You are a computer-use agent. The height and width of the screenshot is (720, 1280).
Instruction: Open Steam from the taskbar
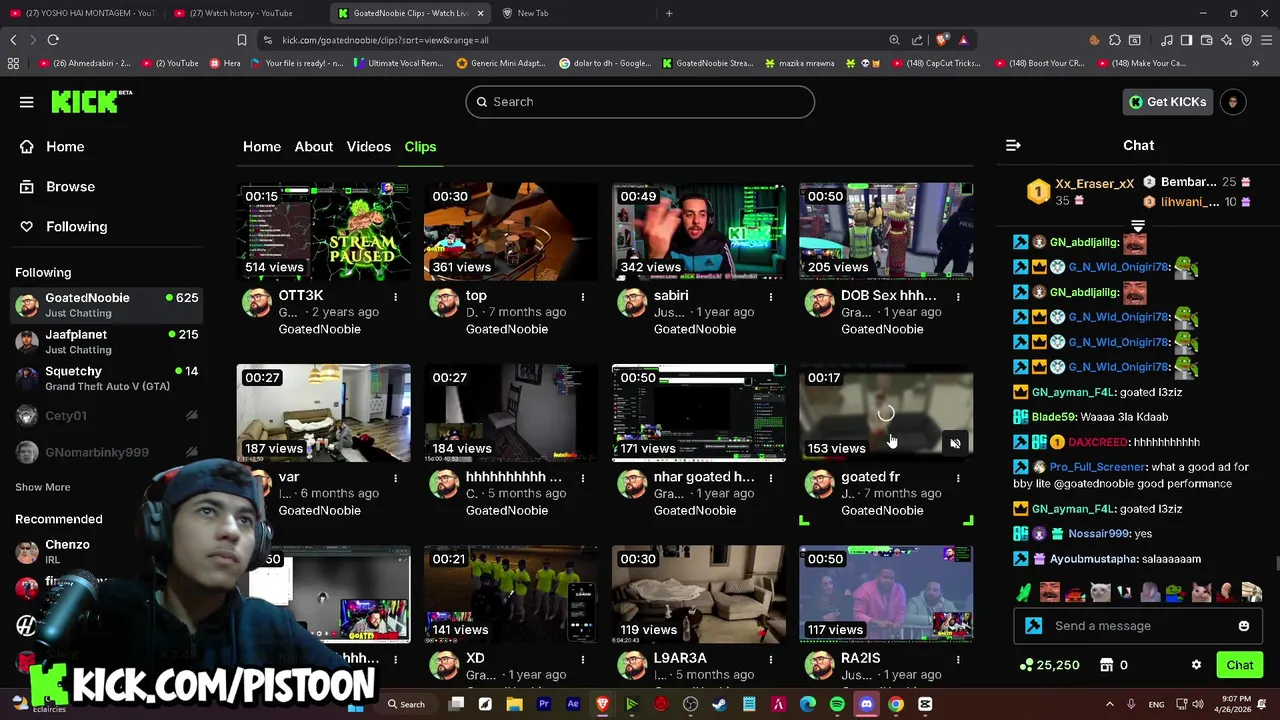coord(719,704)
